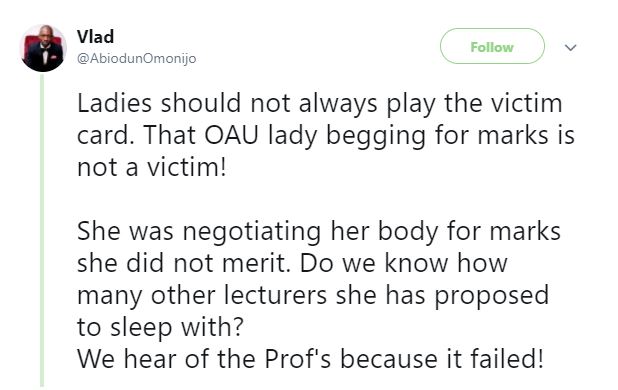Click the word 'negotiating' in the second paragraph
Screen dimensions: 618x390
pyautogui.click(x=252, y=232)
